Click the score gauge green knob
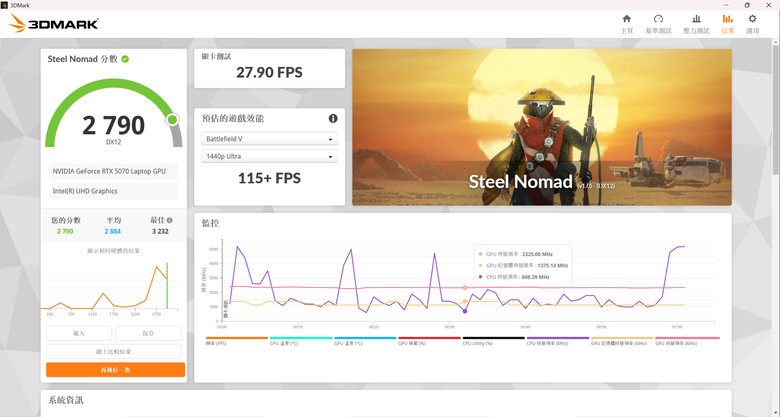Image resolution: width=780 pixels, height=417 pixels. [x=173, y=119]
